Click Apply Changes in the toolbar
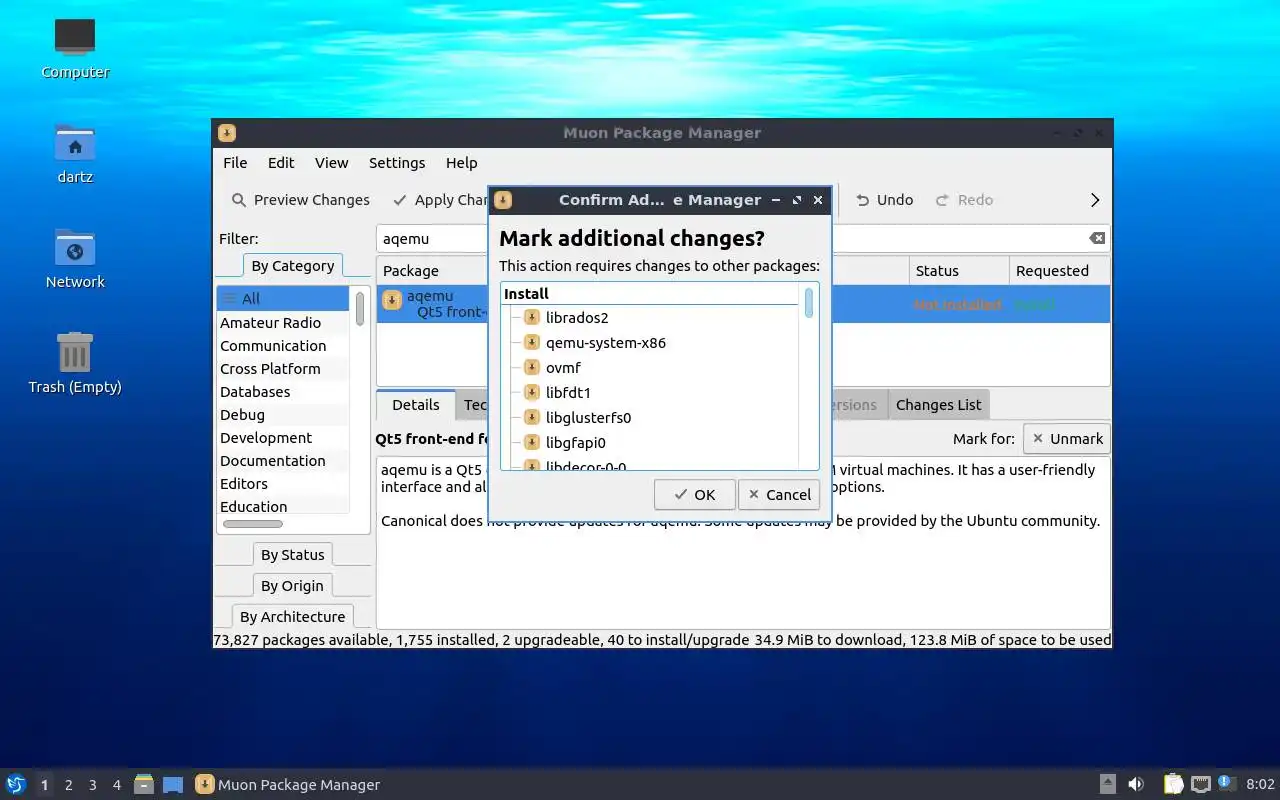The image size is (1280, 800). tap(440, 200)
